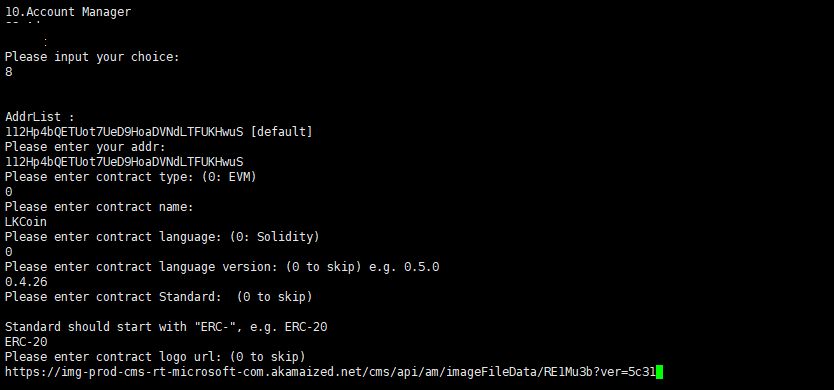
Task: Click the 'contract language: (0: Solidity)' prompt
Action: tap(162, 237)
